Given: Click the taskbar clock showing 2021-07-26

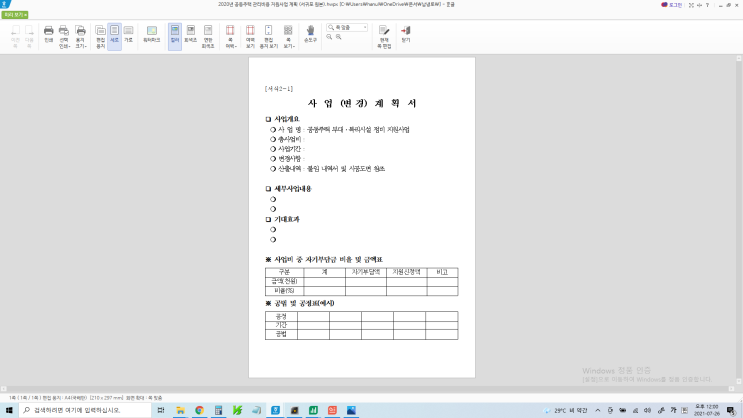Looking at the screenshot, I should pos(707,410).
